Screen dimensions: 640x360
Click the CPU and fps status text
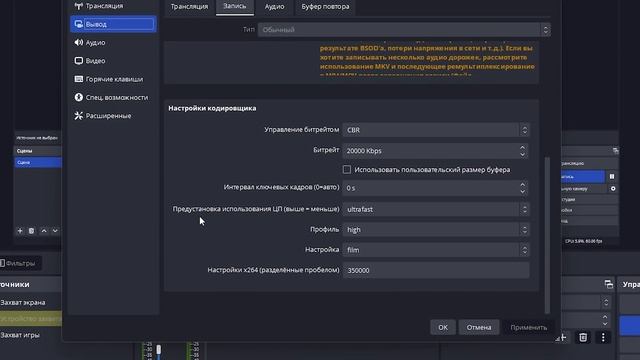pos(584,241)
